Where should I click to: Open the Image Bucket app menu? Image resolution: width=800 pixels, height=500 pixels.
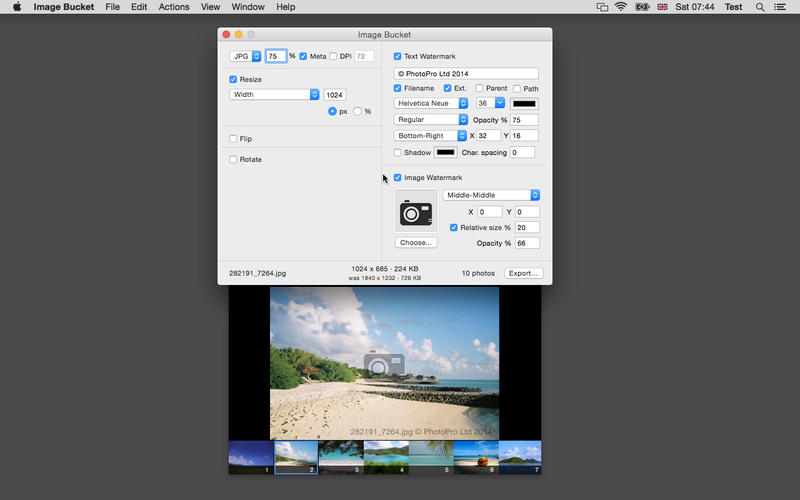tap(64, 7)
